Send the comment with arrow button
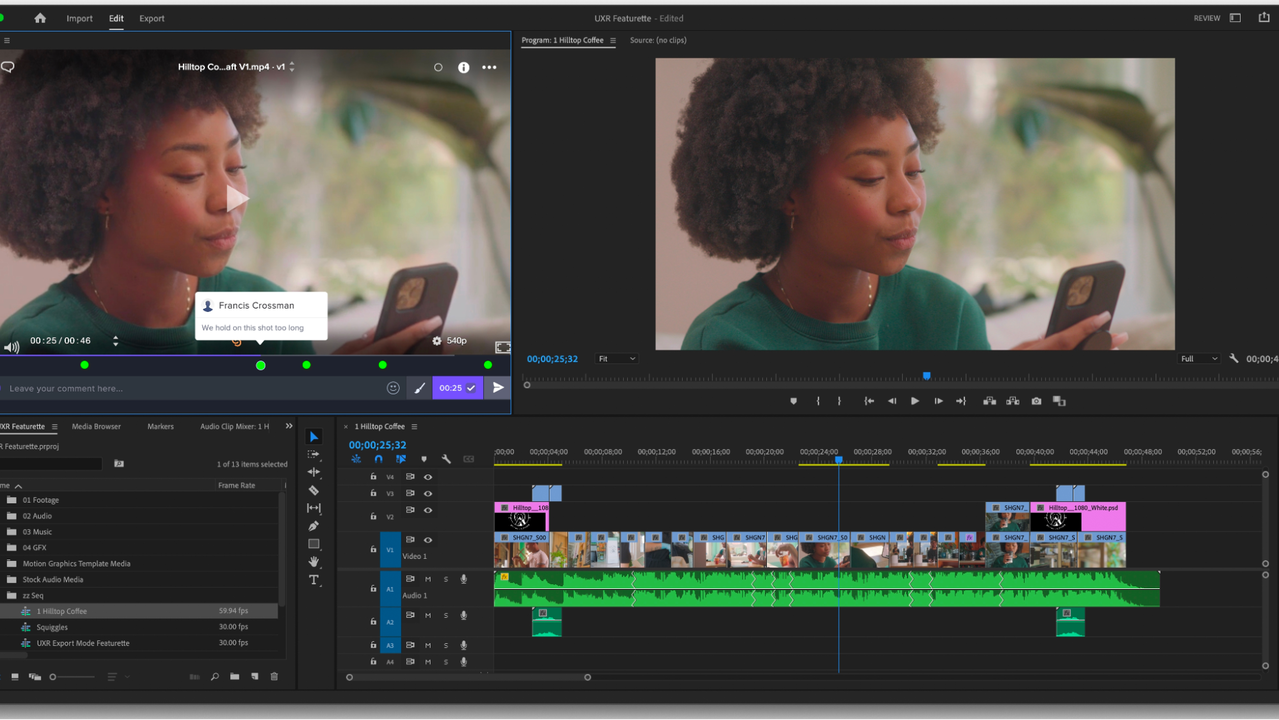The height and width of the screenshot is (720, 1279). point(498,388)
